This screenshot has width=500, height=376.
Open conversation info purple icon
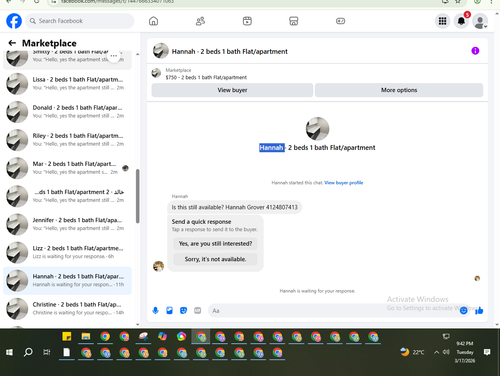[x=475, y=51]
